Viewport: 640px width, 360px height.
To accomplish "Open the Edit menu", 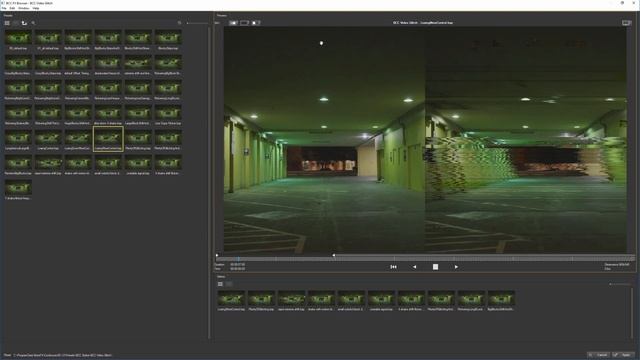I will click(12, 8).
